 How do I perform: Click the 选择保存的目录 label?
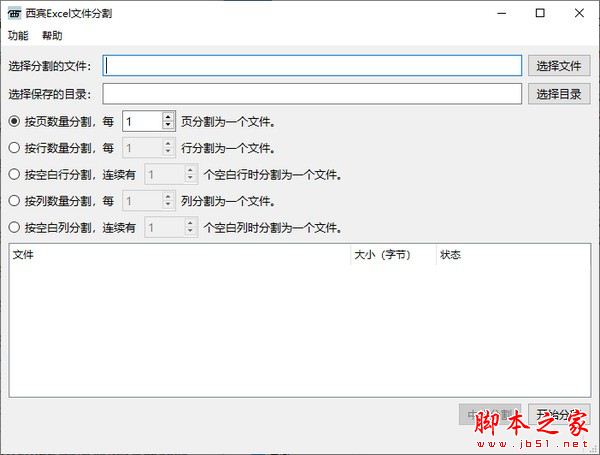(x=50, y=94)
